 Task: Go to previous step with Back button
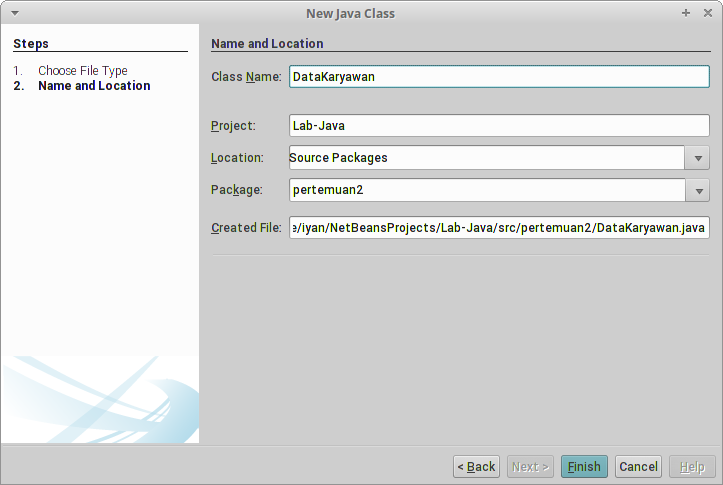point(476,467)
